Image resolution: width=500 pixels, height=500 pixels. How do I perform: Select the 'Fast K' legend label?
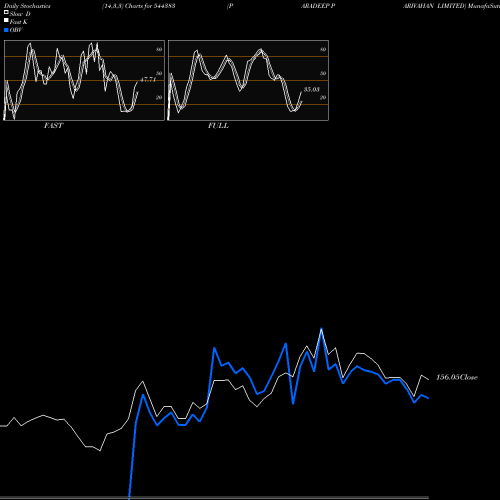pyautogui.click(x=19, y=22)
